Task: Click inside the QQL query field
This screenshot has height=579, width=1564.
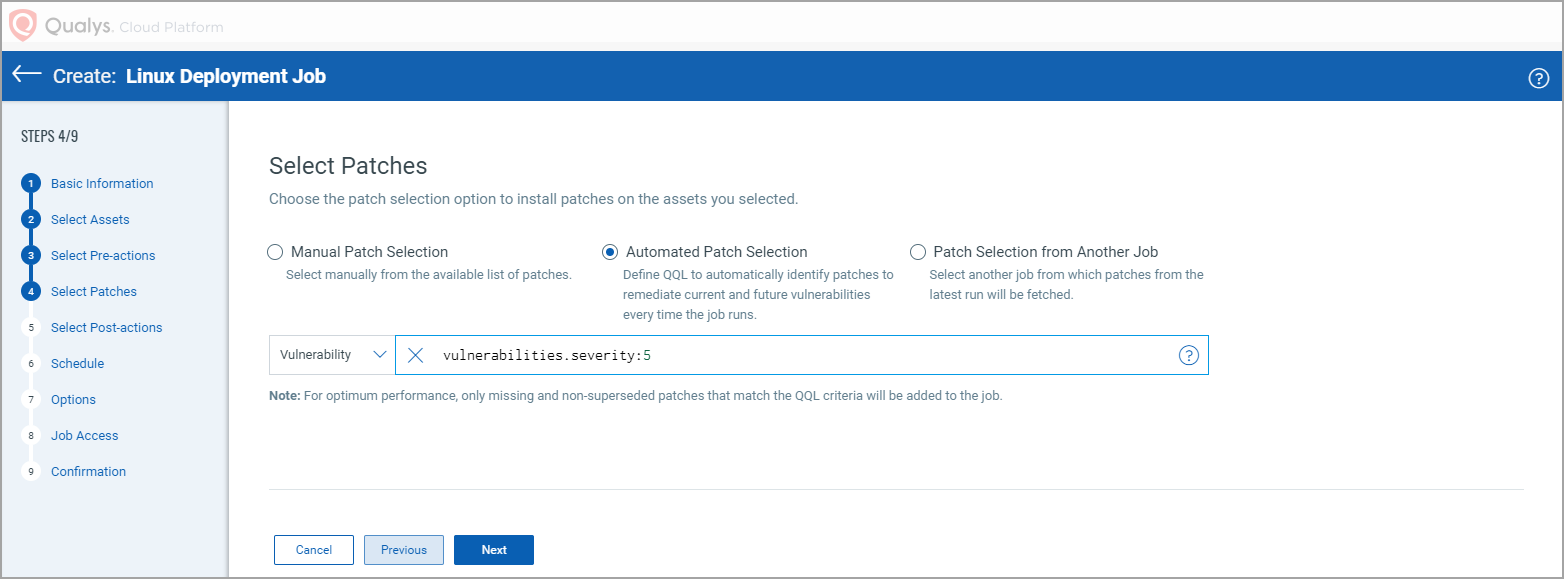Action: coord(900,355)
